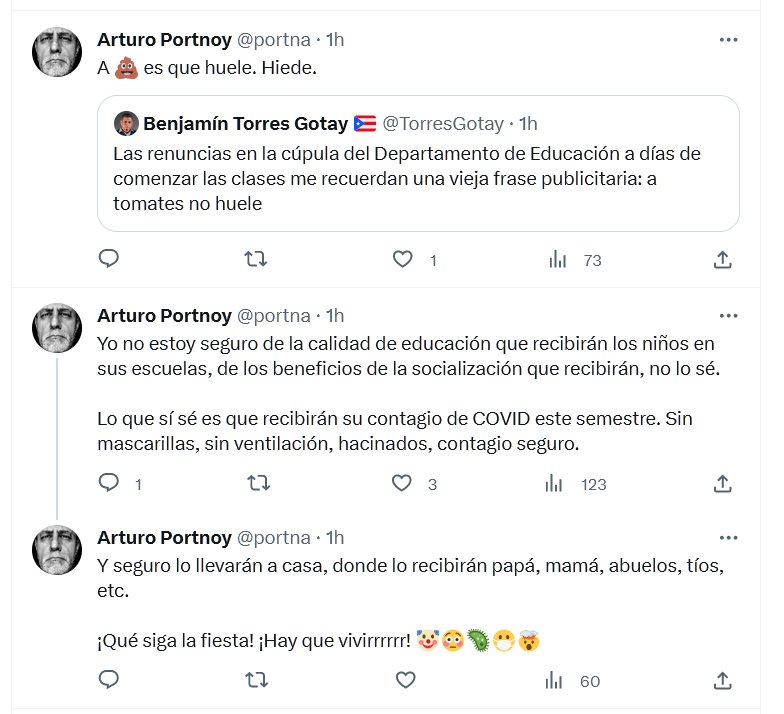
Task: Reply to the COVID contagio tweet
Action: click(110, 484)
